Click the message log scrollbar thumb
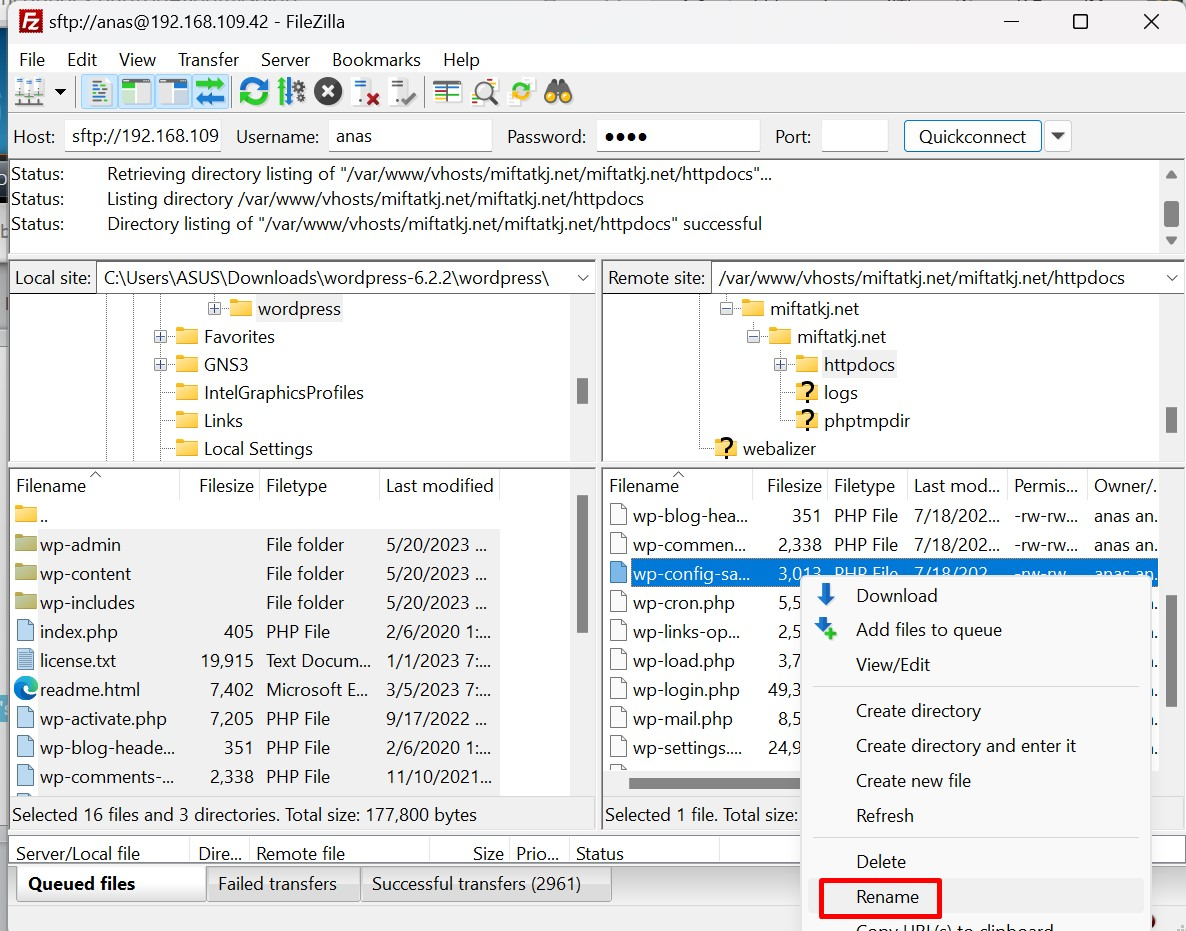The width and height of the screenshot is (1186, 931). [x=1171, y=213]
